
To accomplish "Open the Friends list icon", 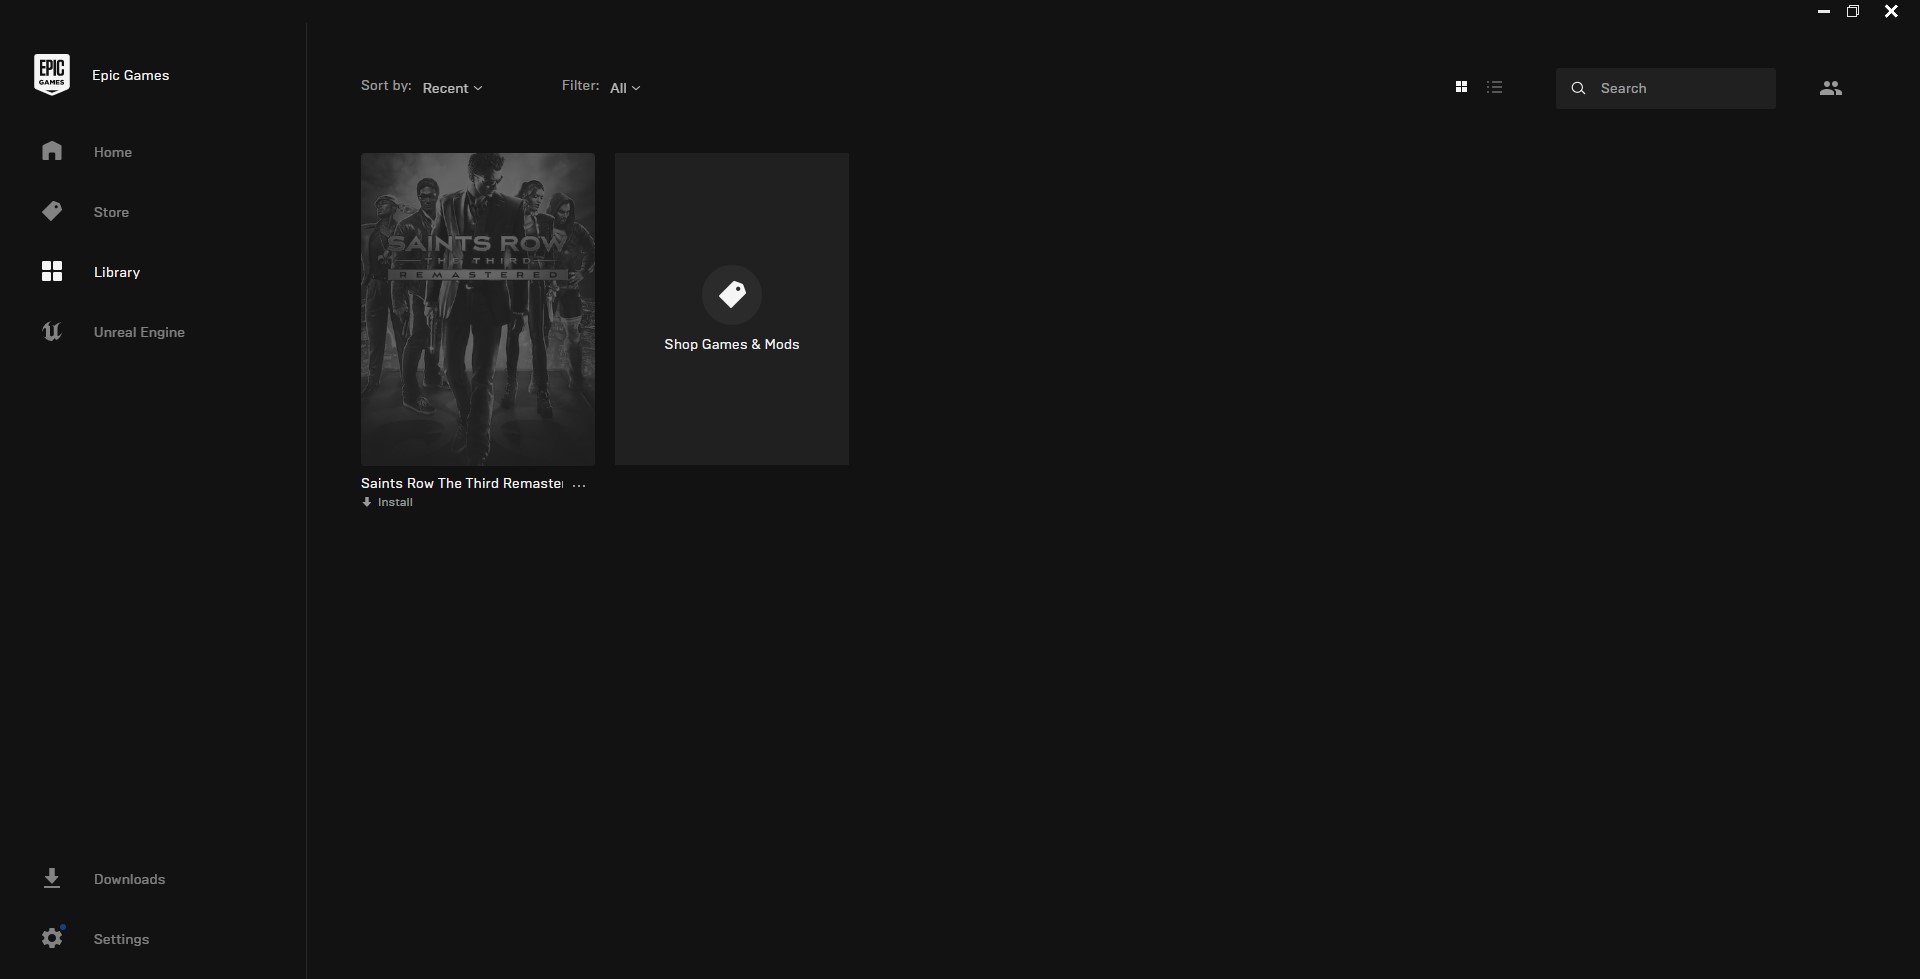I will [x=1831, y=88].
